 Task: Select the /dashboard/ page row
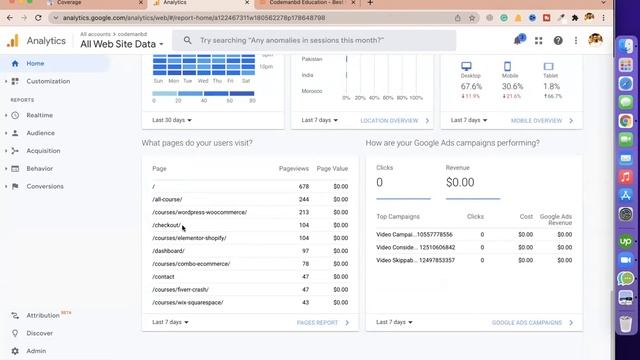point(250,251)
